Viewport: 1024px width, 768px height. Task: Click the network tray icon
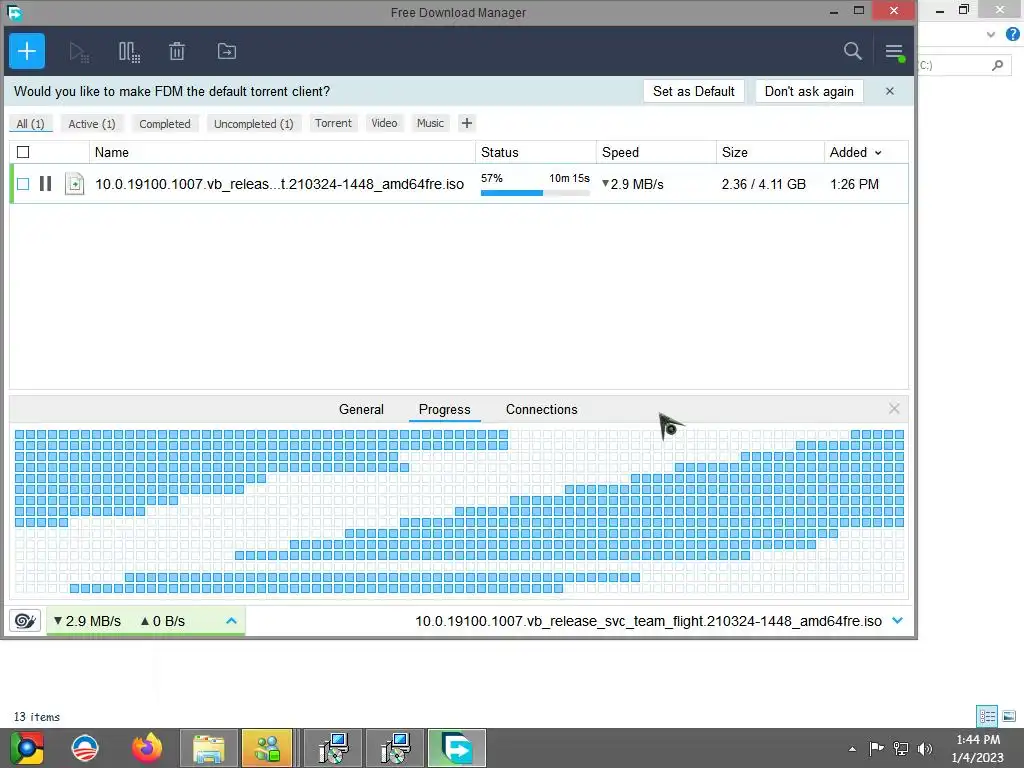coord(901,748)
